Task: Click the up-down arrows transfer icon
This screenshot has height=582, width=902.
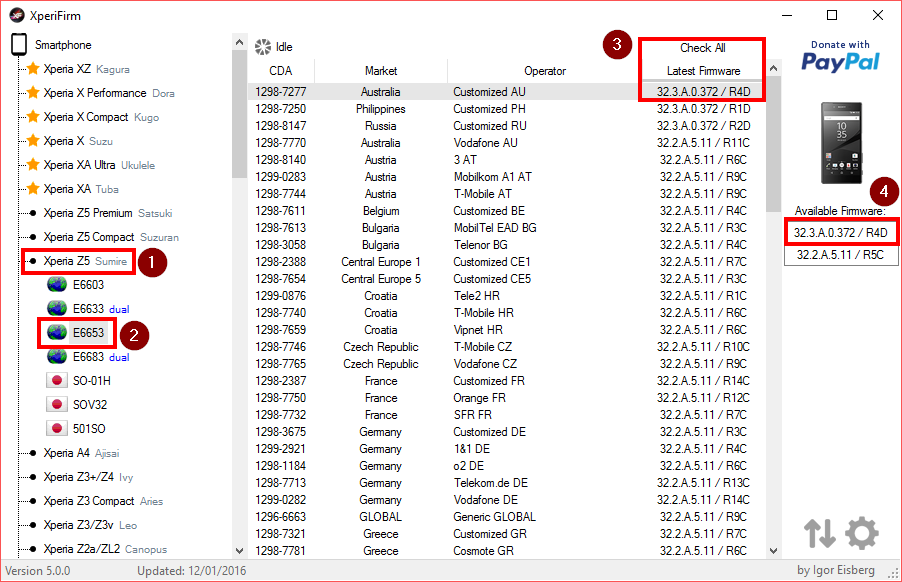Action: [819, 533]
